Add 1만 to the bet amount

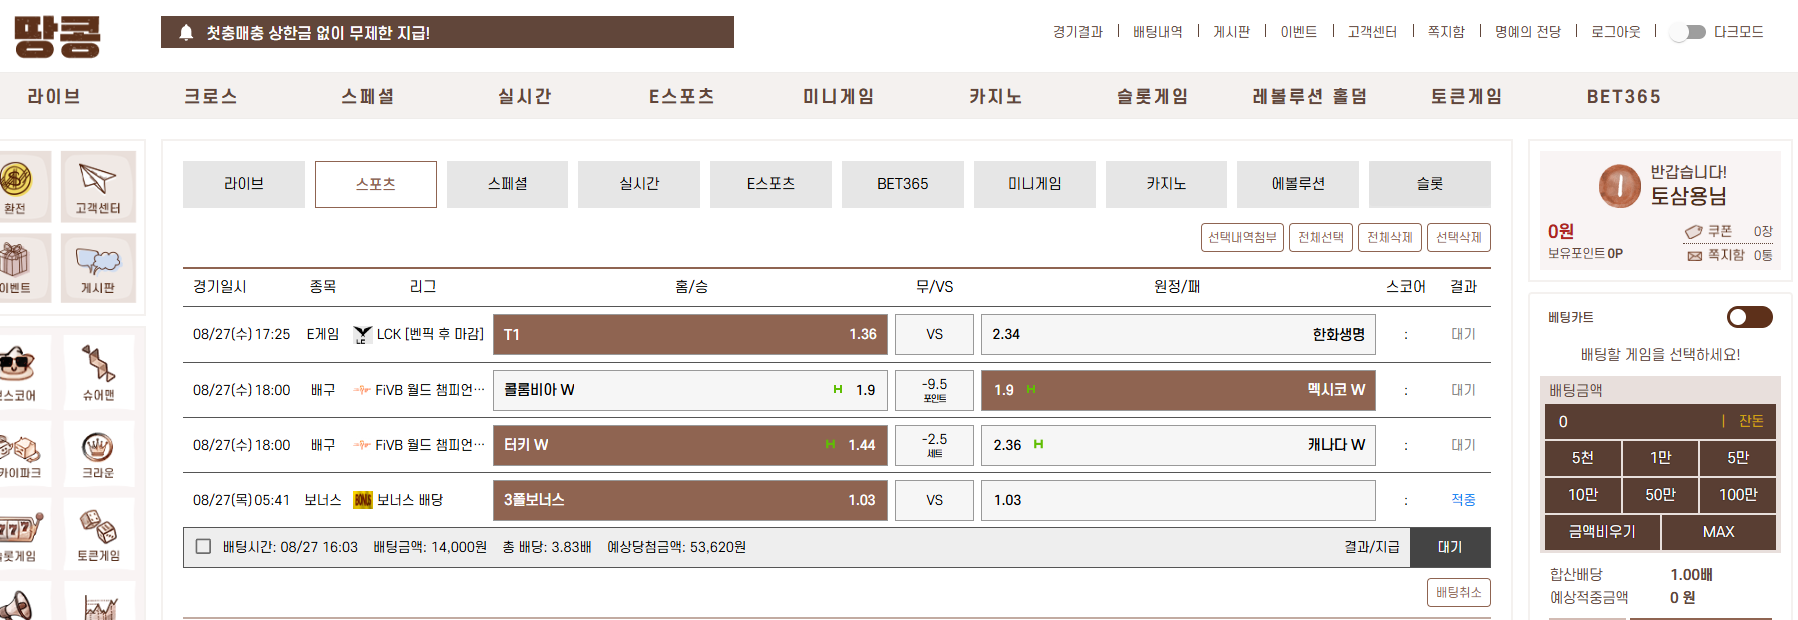pyautogui.click(x=1661, y=458)
